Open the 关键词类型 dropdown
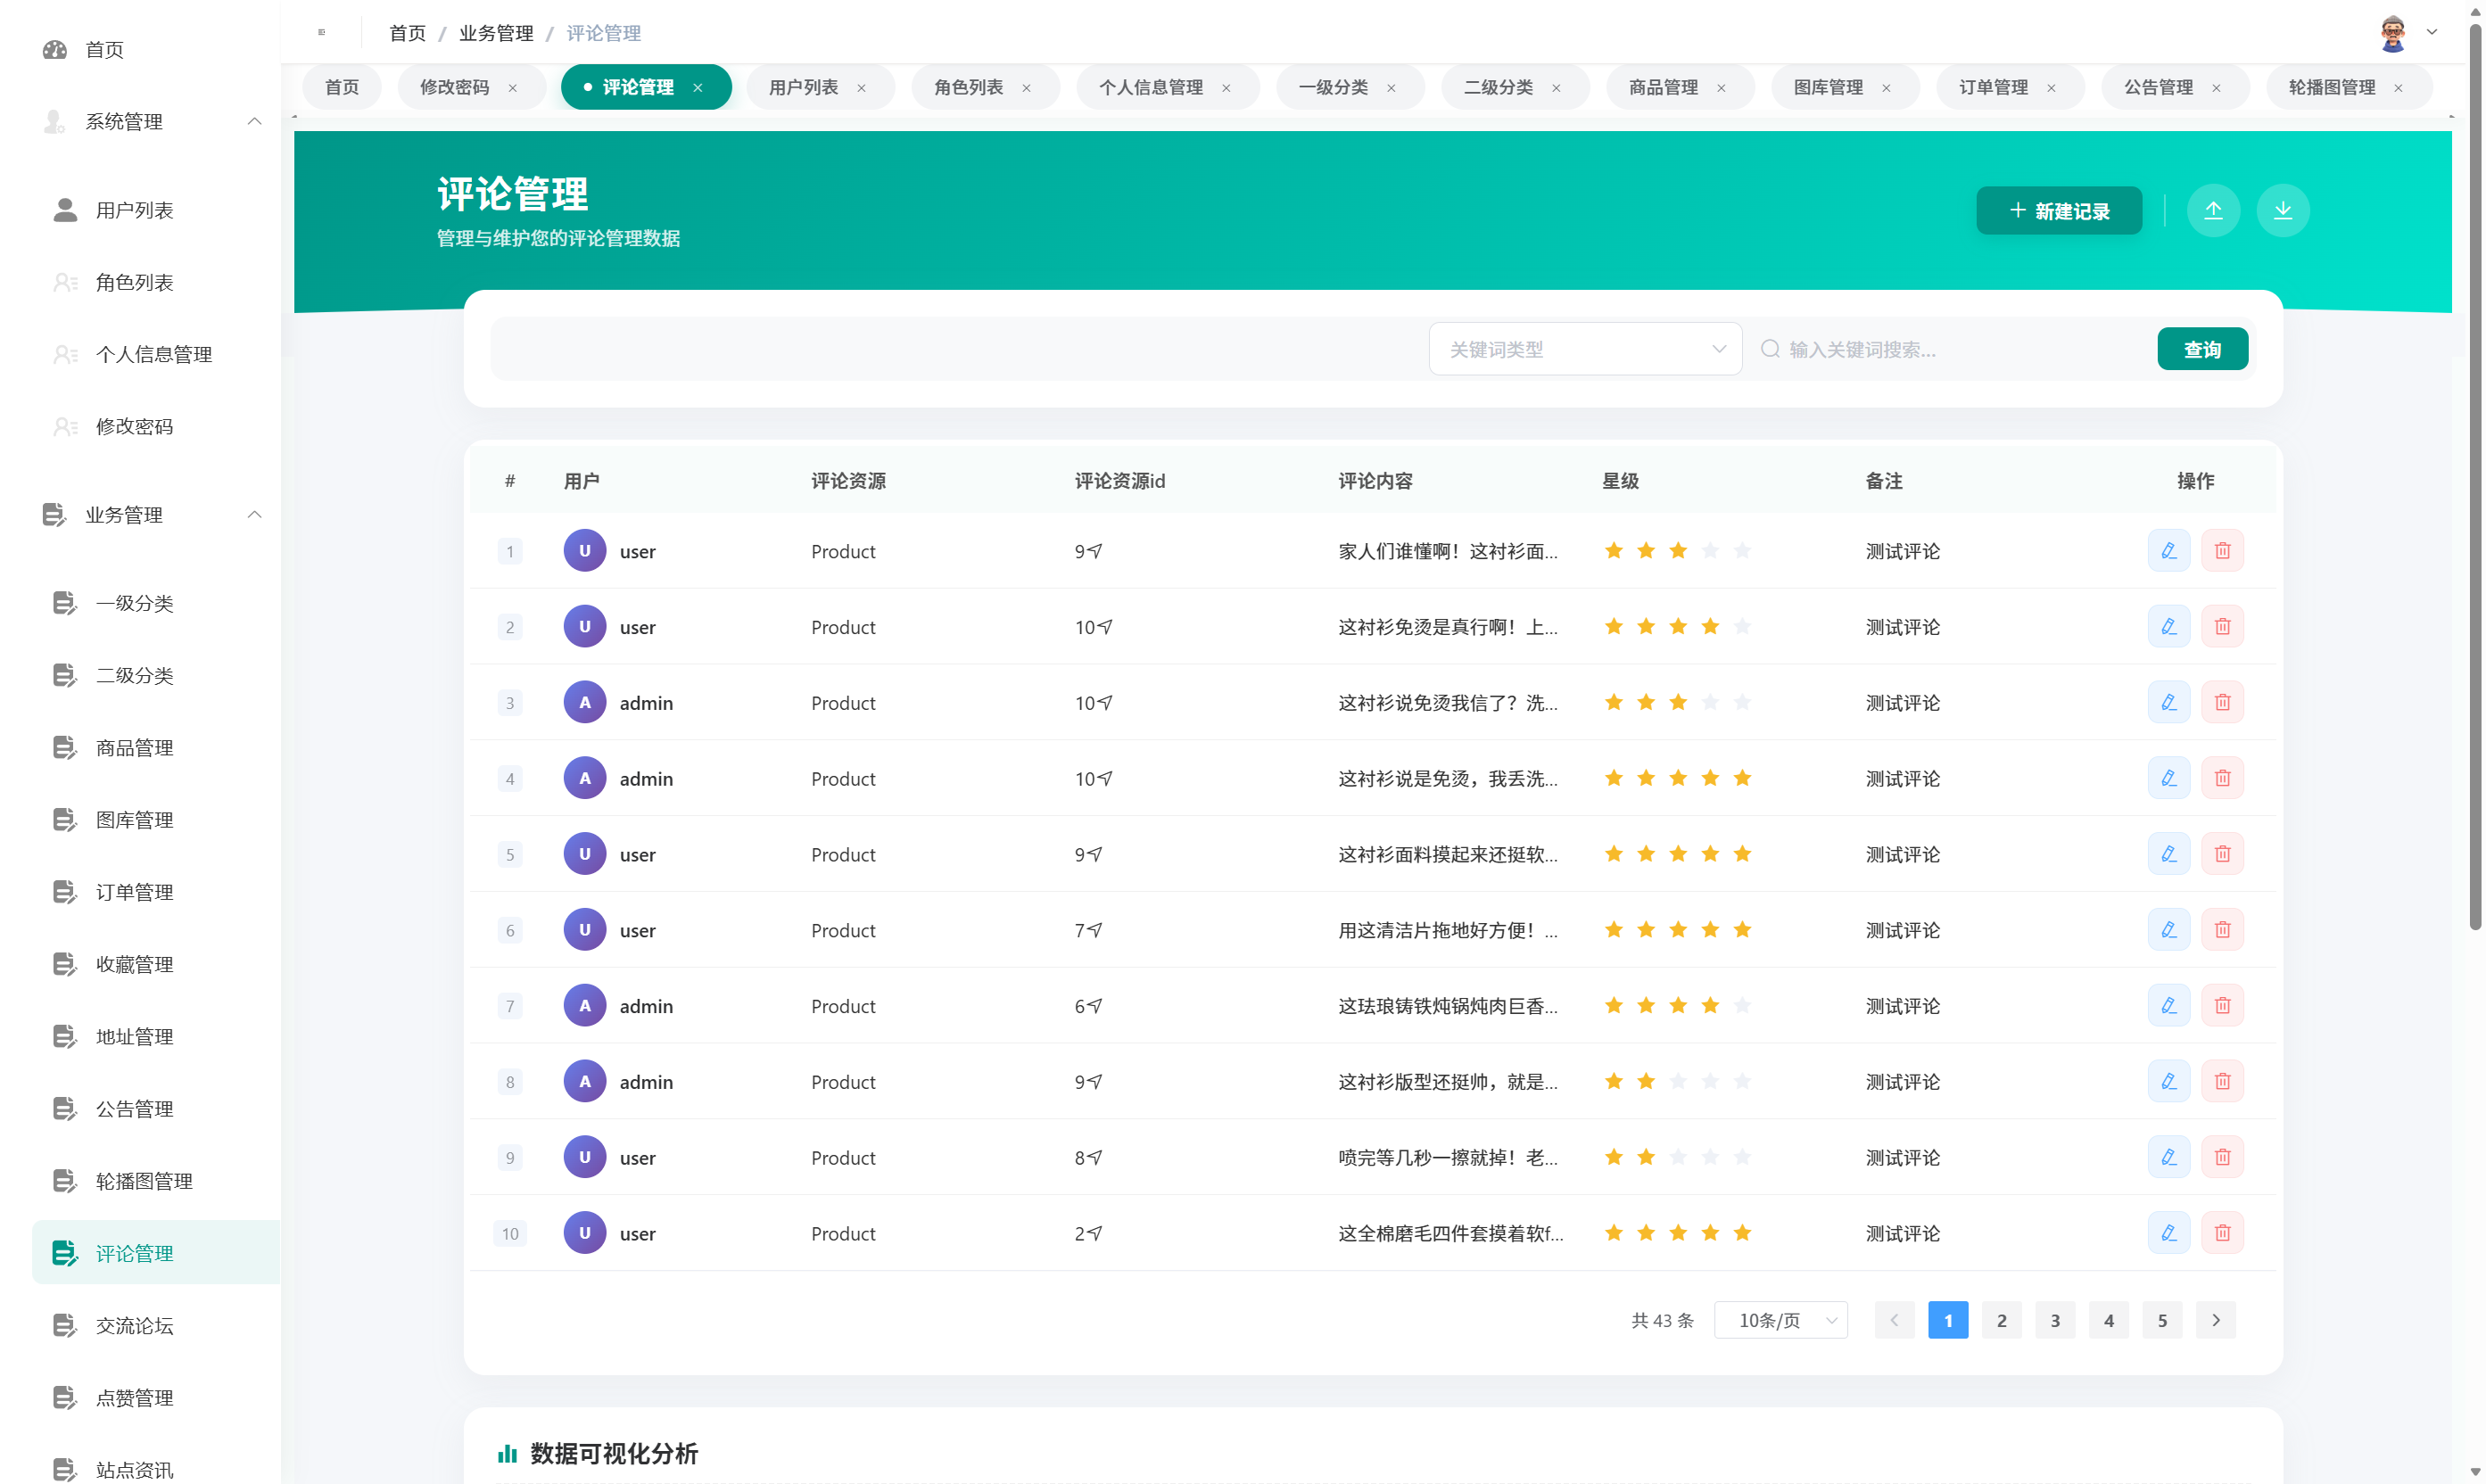 click(x=1585, y=348)
